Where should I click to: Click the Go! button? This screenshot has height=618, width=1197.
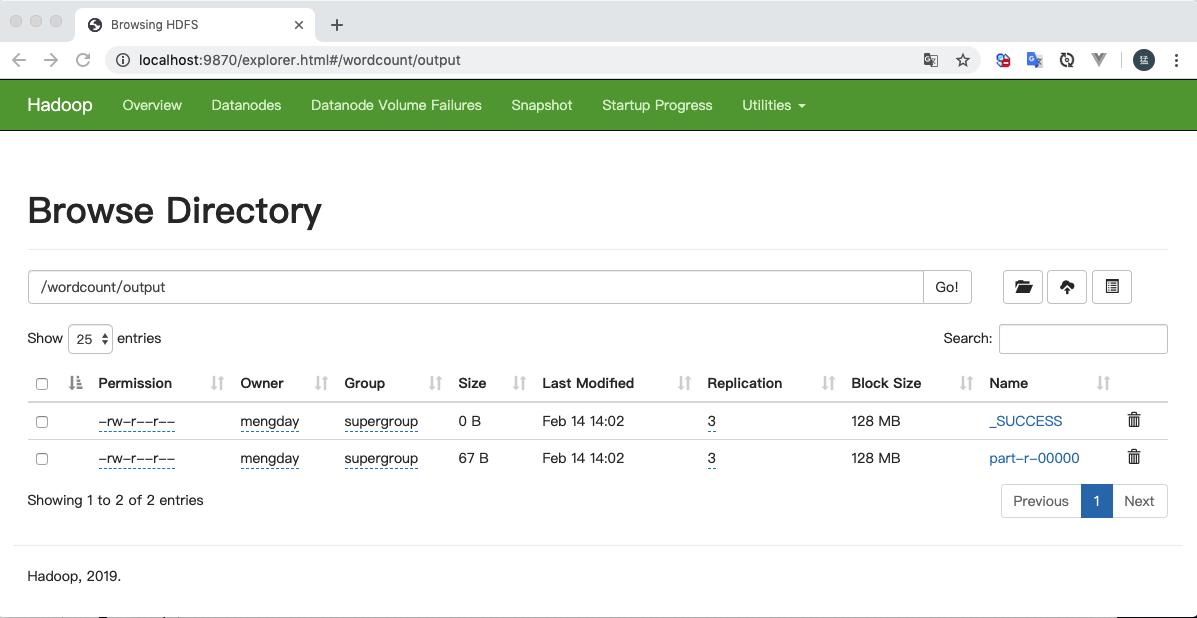pyautogui.click(x=946, y=287)
